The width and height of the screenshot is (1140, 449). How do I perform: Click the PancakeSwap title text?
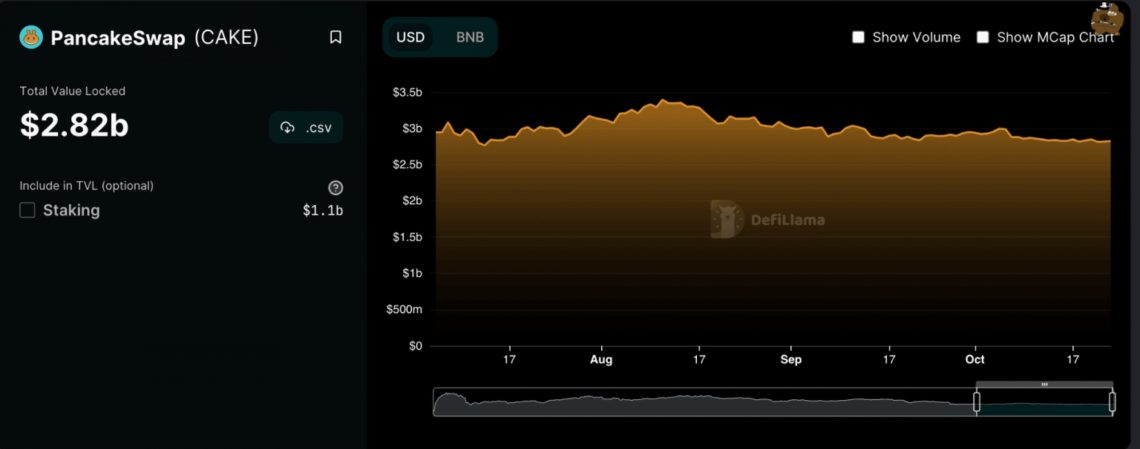[x=118, y=38]
